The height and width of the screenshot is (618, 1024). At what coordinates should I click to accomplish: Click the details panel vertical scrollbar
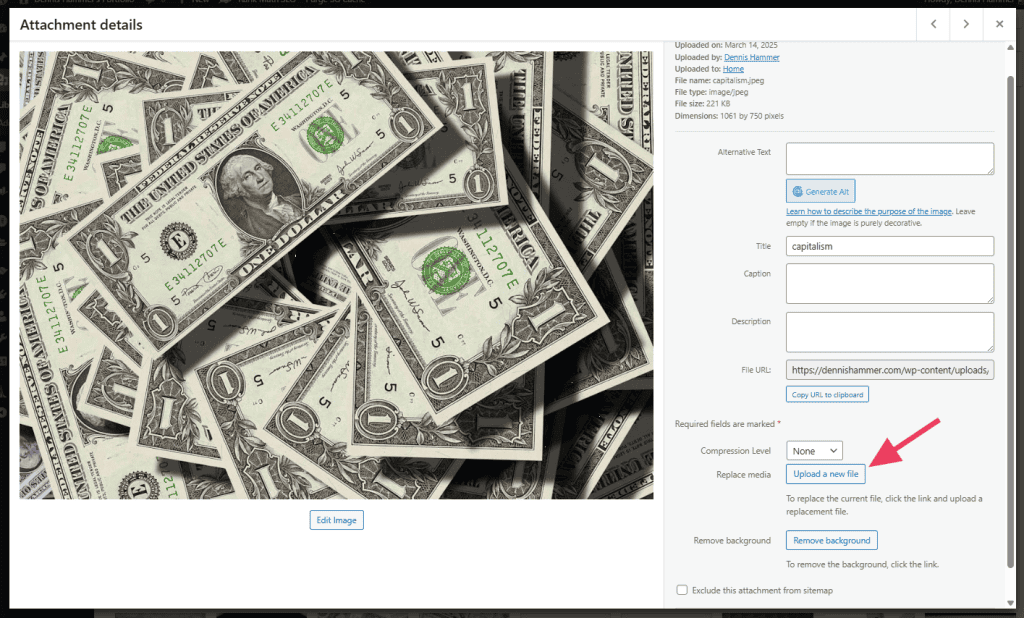[x=1011, y=320]
